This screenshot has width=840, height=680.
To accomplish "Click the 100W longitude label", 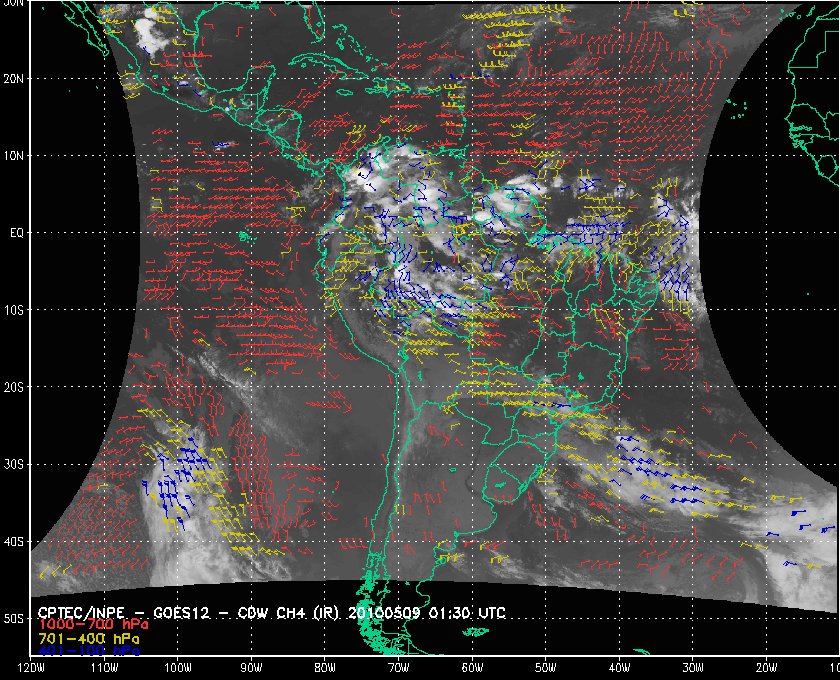I will pyautogui.click(x=177, y=668).
